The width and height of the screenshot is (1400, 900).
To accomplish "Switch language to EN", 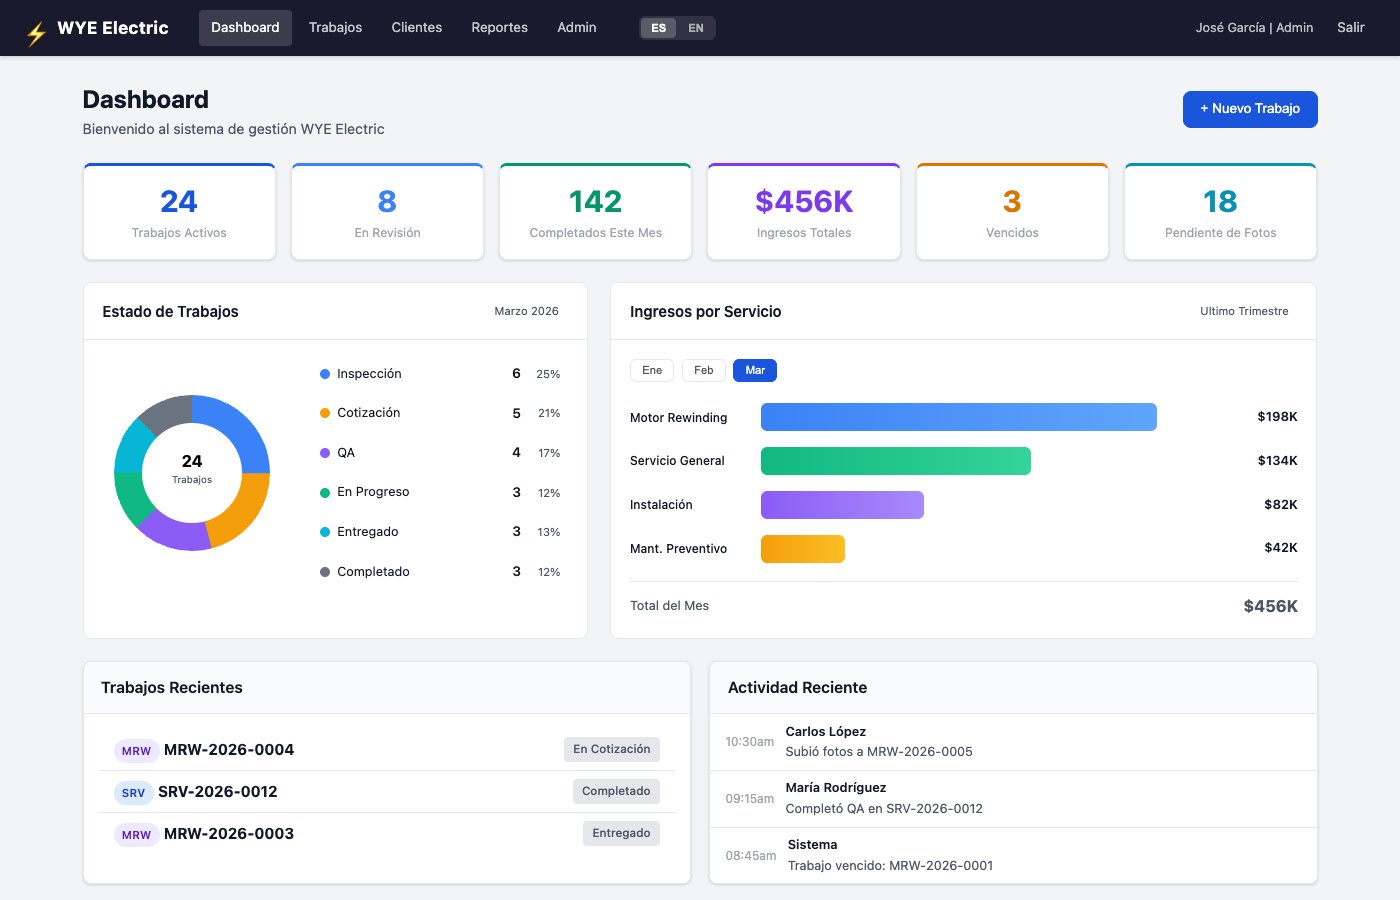I will click(696, 28).
